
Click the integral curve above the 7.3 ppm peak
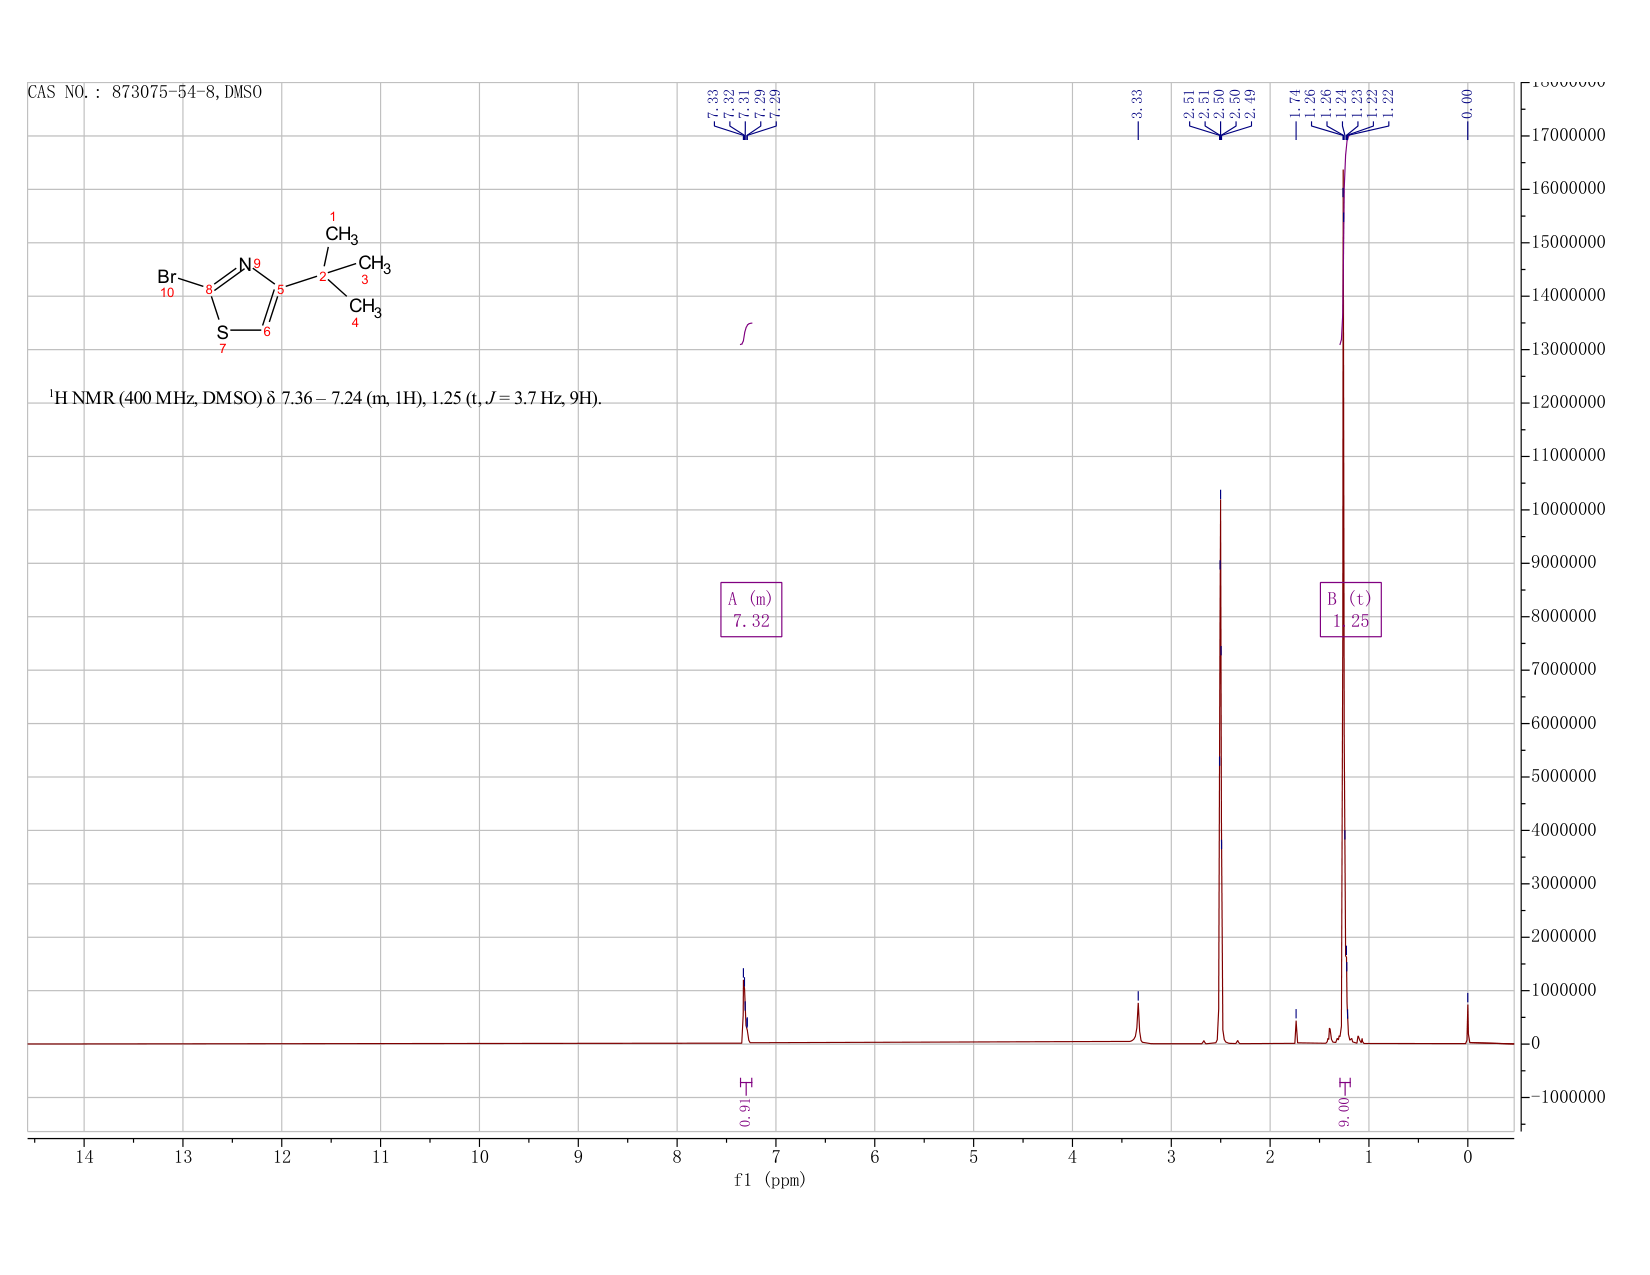pos(746,334)
